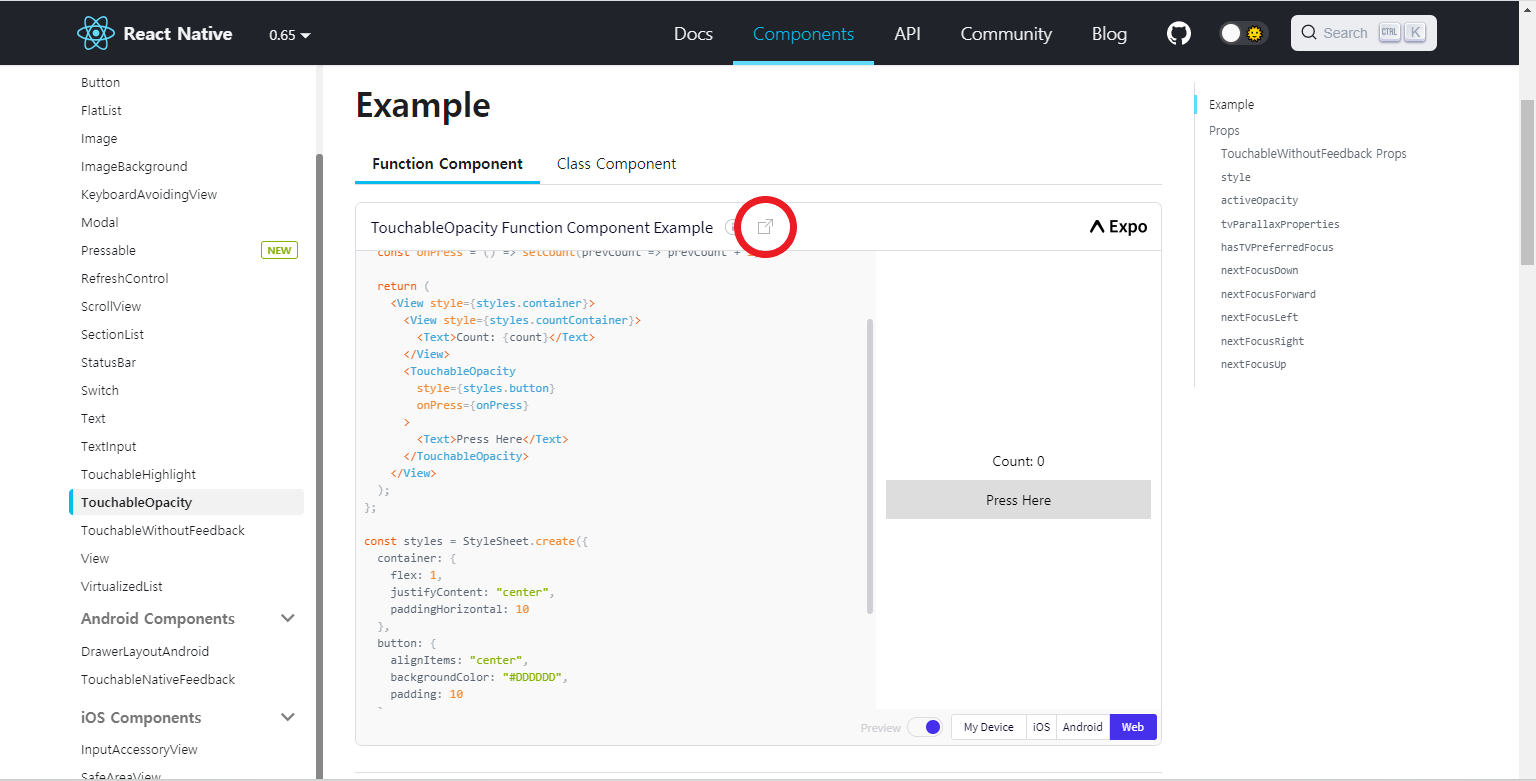Jump to nextFocusRight in table of contents
The height and width of the screenshot is (781, 1536).
click(x=1262, y=342)
